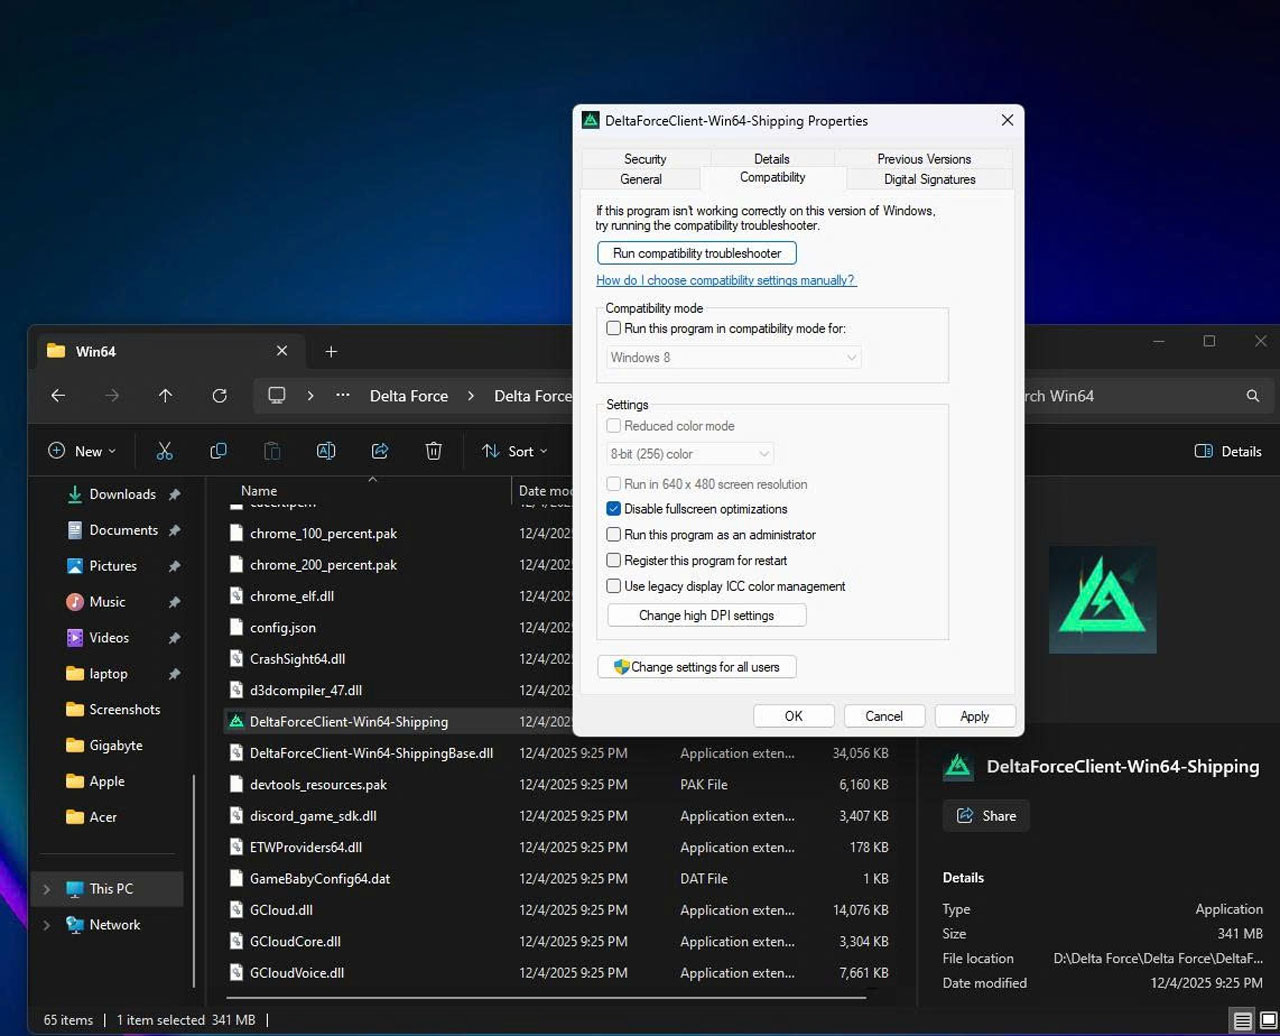Click the Copy icon in Explorer toolbar
1280x1036 pixels.
[218, 451]
